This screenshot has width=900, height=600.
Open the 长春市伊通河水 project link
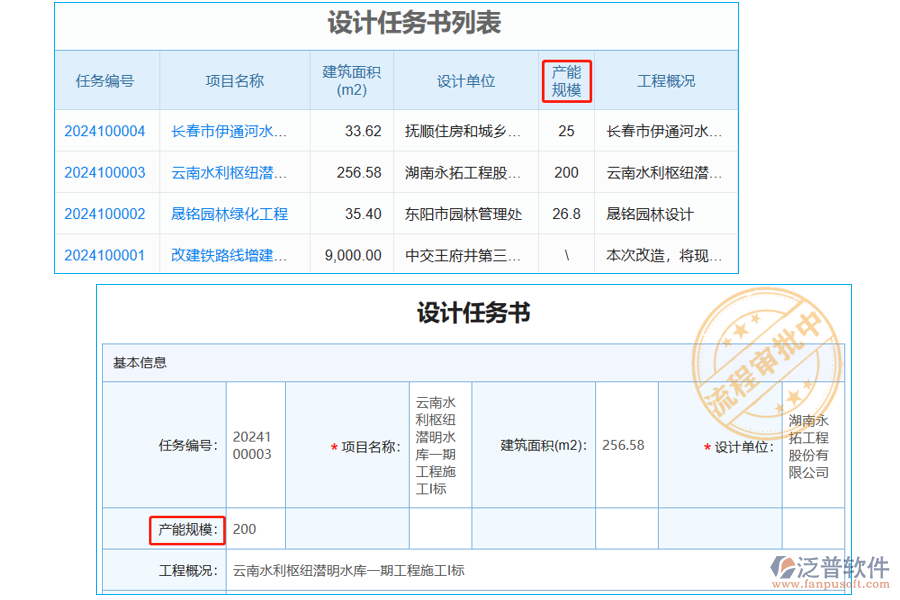tap(232, 130)
